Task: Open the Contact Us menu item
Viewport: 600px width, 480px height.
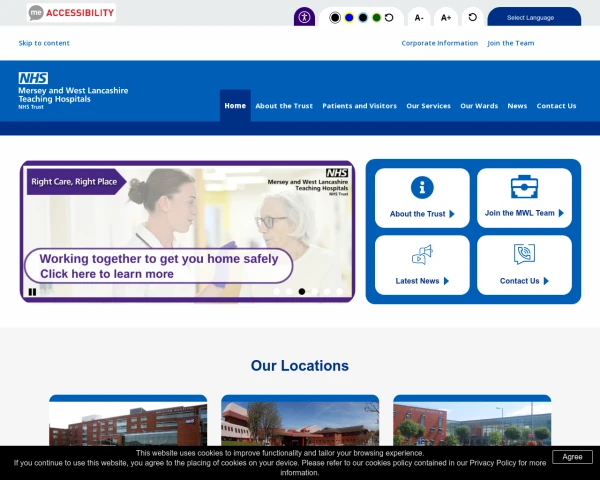Action: pos(556,106)
